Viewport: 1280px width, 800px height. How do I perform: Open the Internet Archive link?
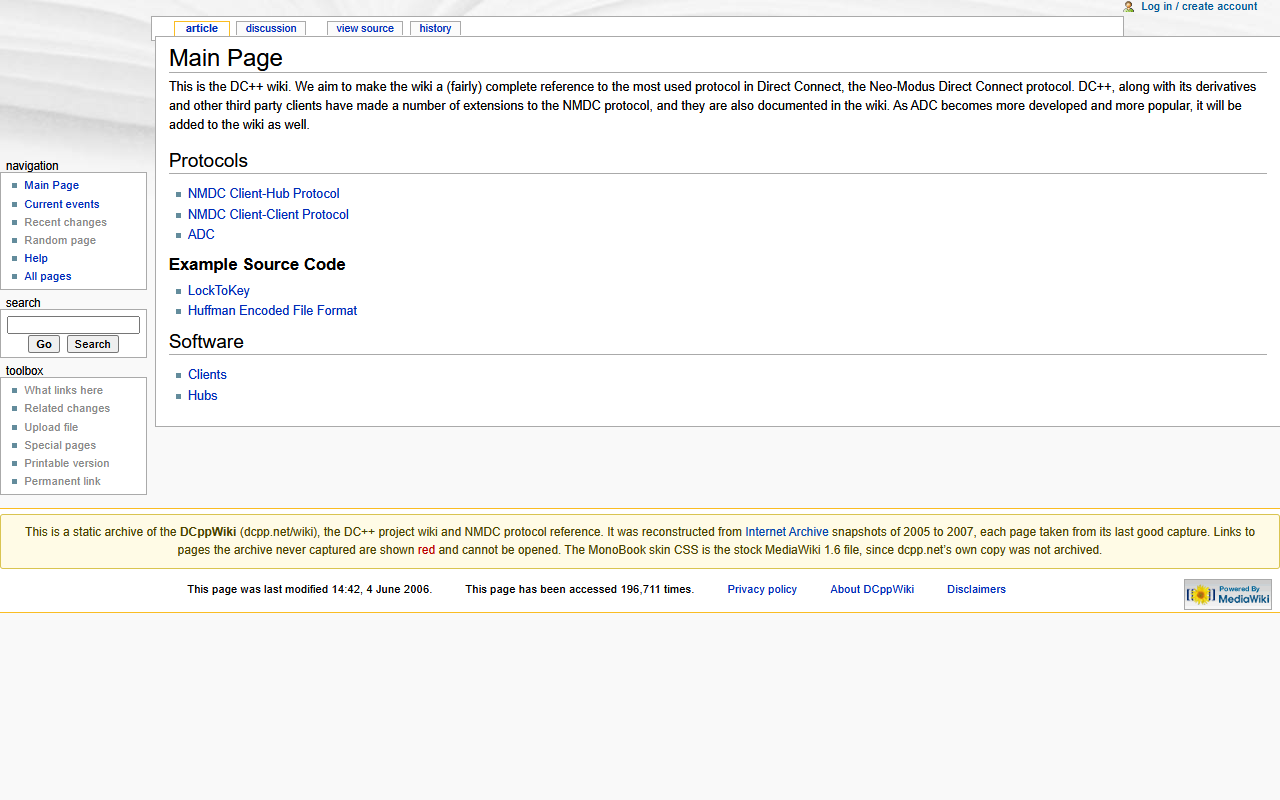787,532
